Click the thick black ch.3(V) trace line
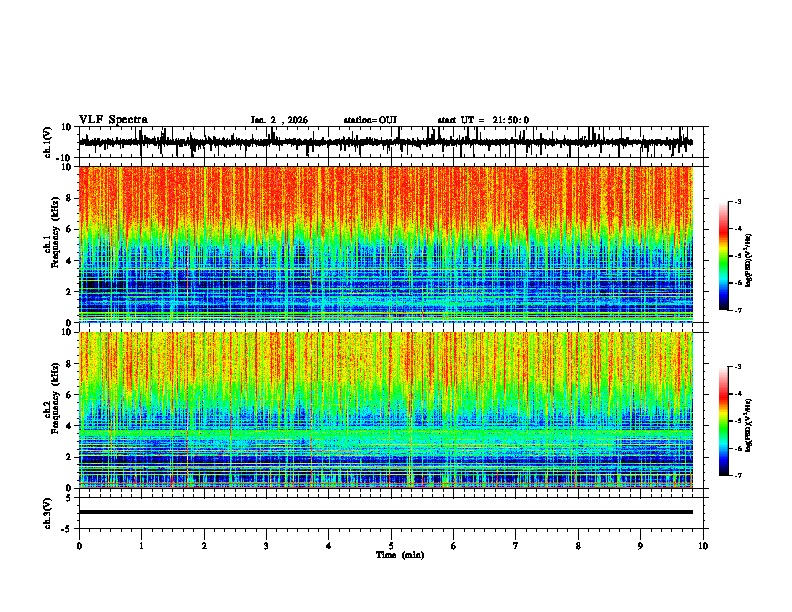This screenshot has width=792, height=612. (386, 512)
